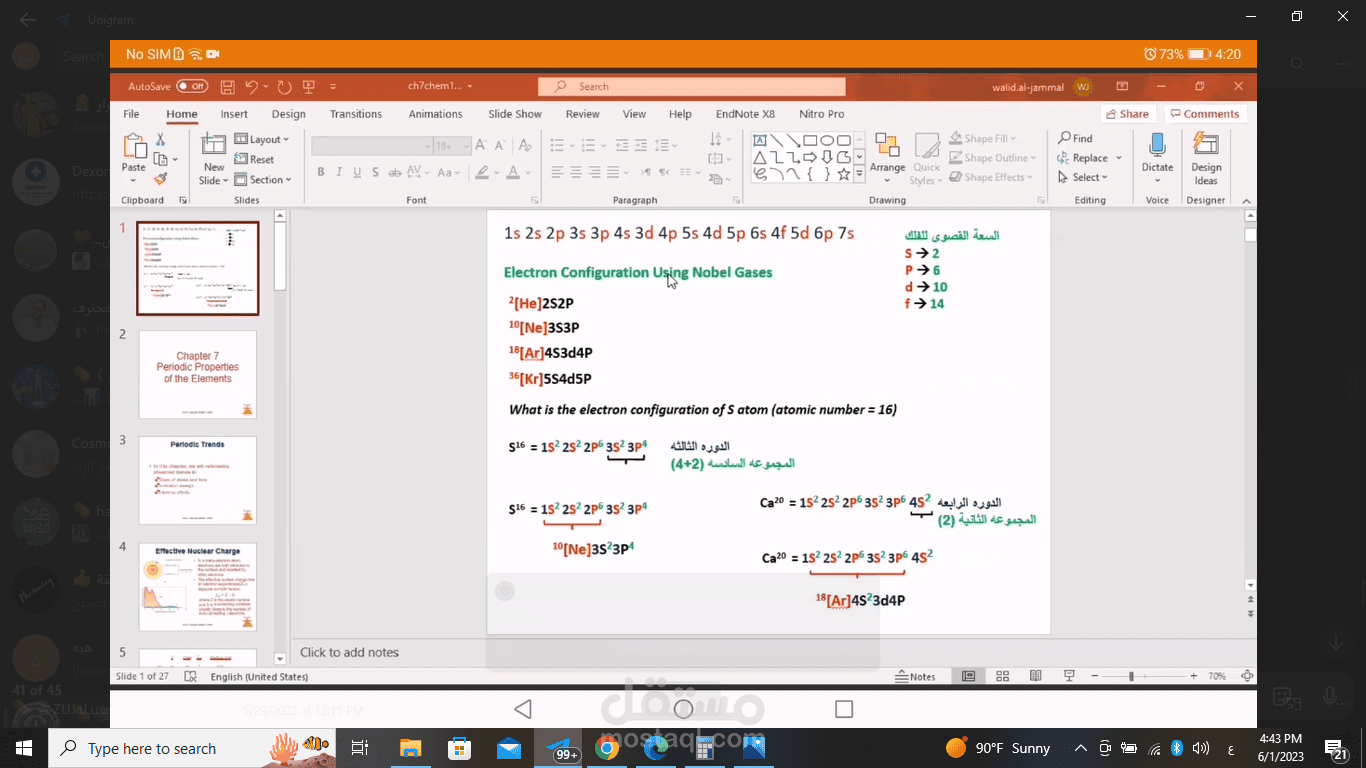The width and height of the screenshot is (1366, 768).
Task: Switch to Reading View icon
Action: point(1036,677)
